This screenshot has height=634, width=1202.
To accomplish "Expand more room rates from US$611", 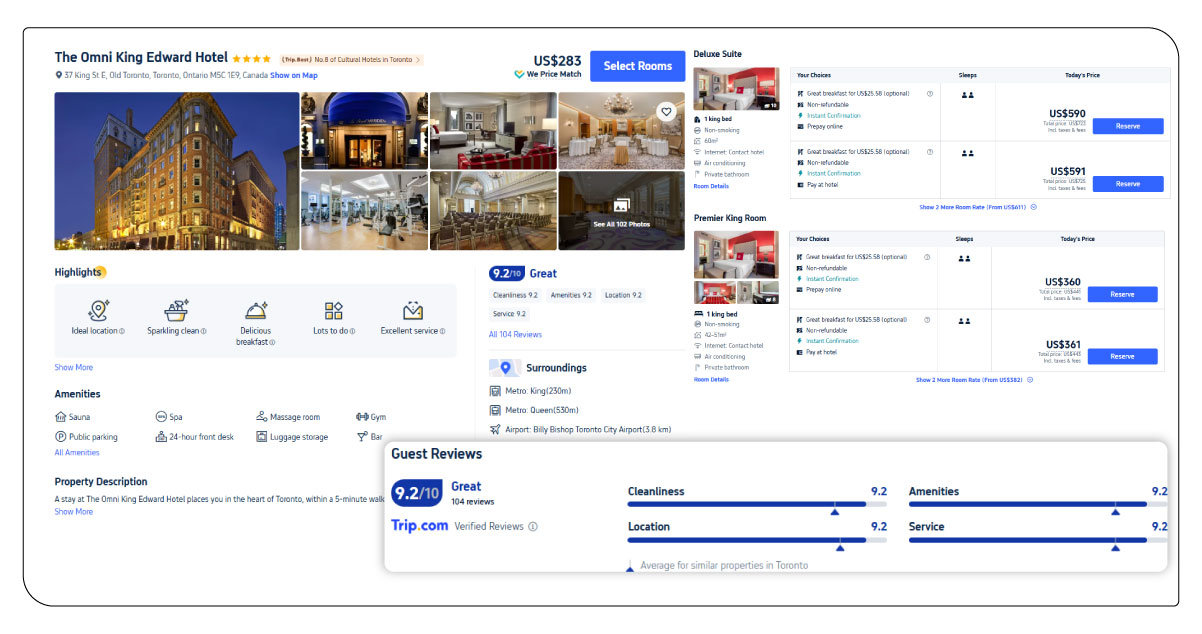I will (977, 207).
